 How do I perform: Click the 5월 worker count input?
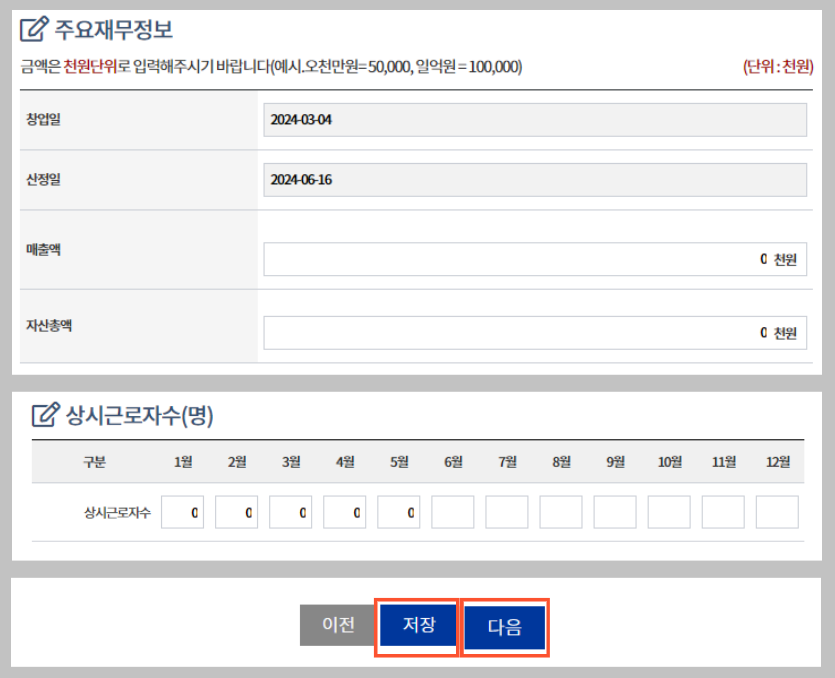click(398, 512)
